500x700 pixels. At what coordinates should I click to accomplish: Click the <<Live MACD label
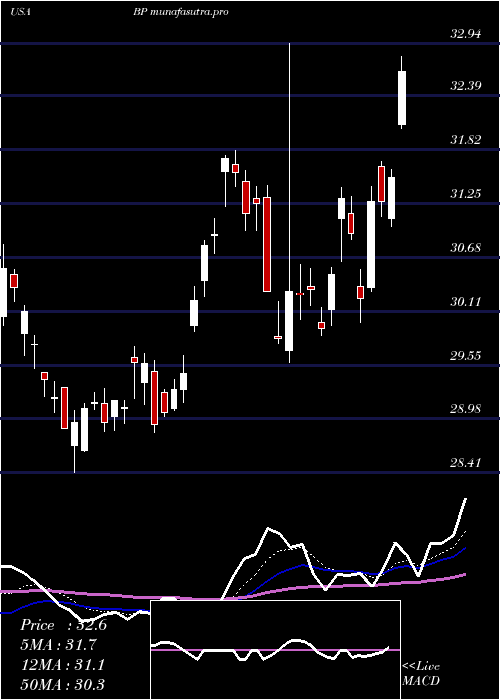pyautogui.click(x=421, y=674)
